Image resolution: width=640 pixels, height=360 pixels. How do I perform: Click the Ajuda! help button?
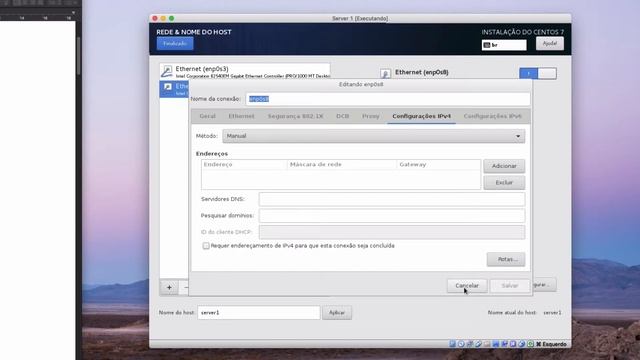click(x=550, y=44)
